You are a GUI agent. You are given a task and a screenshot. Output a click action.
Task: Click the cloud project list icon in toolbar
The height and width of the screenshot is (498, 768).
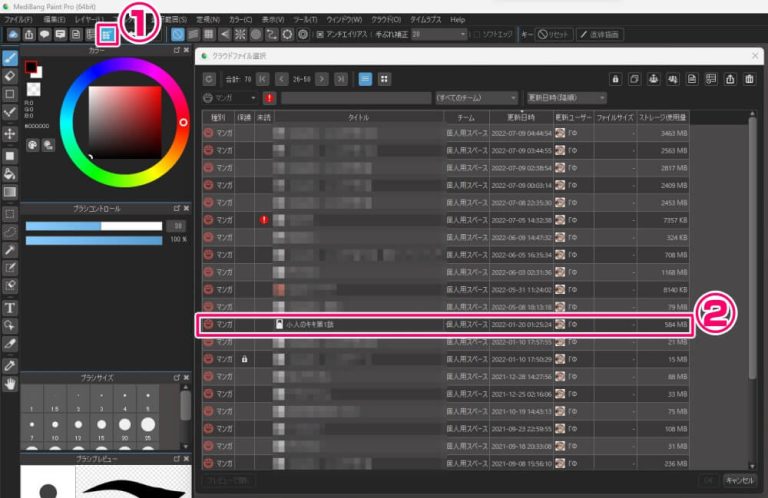[x=107, y=35]
